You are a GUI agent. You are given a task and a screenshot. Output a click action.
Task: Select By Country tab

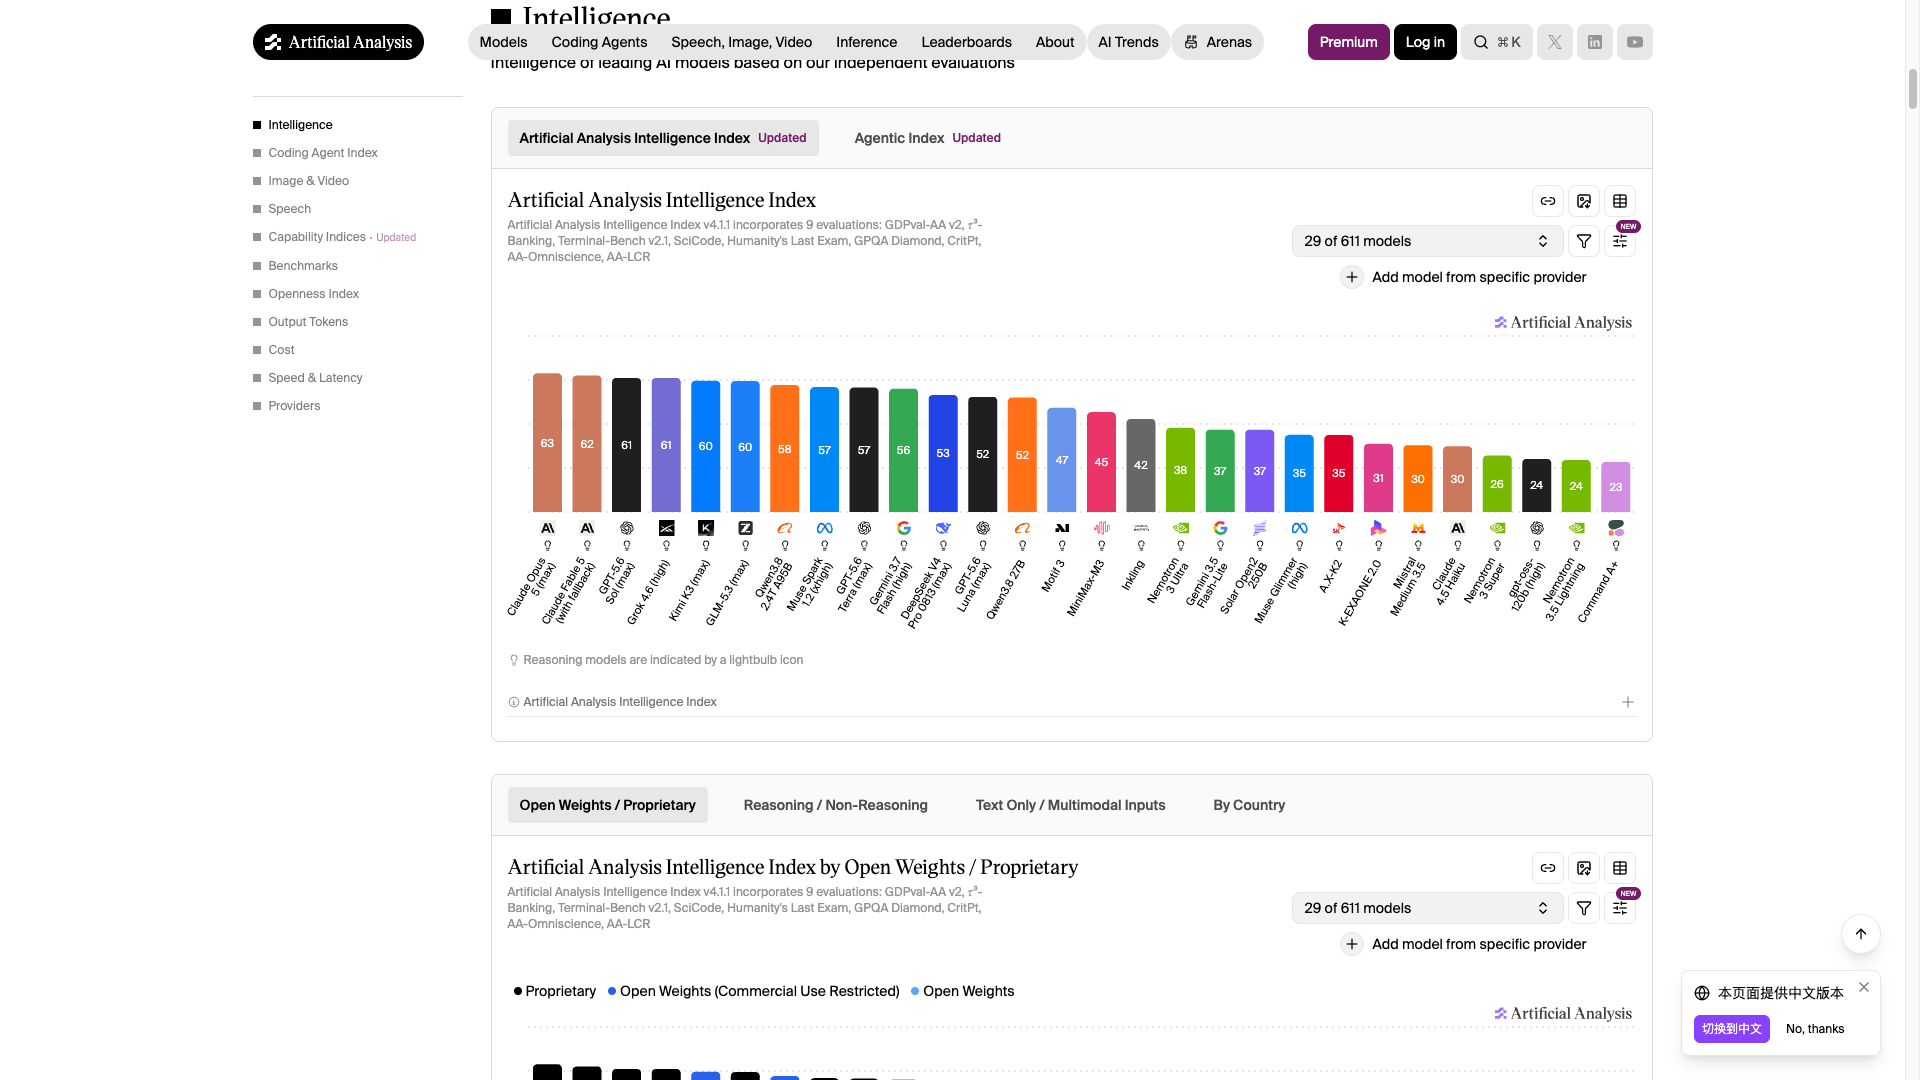point(1249,805)
